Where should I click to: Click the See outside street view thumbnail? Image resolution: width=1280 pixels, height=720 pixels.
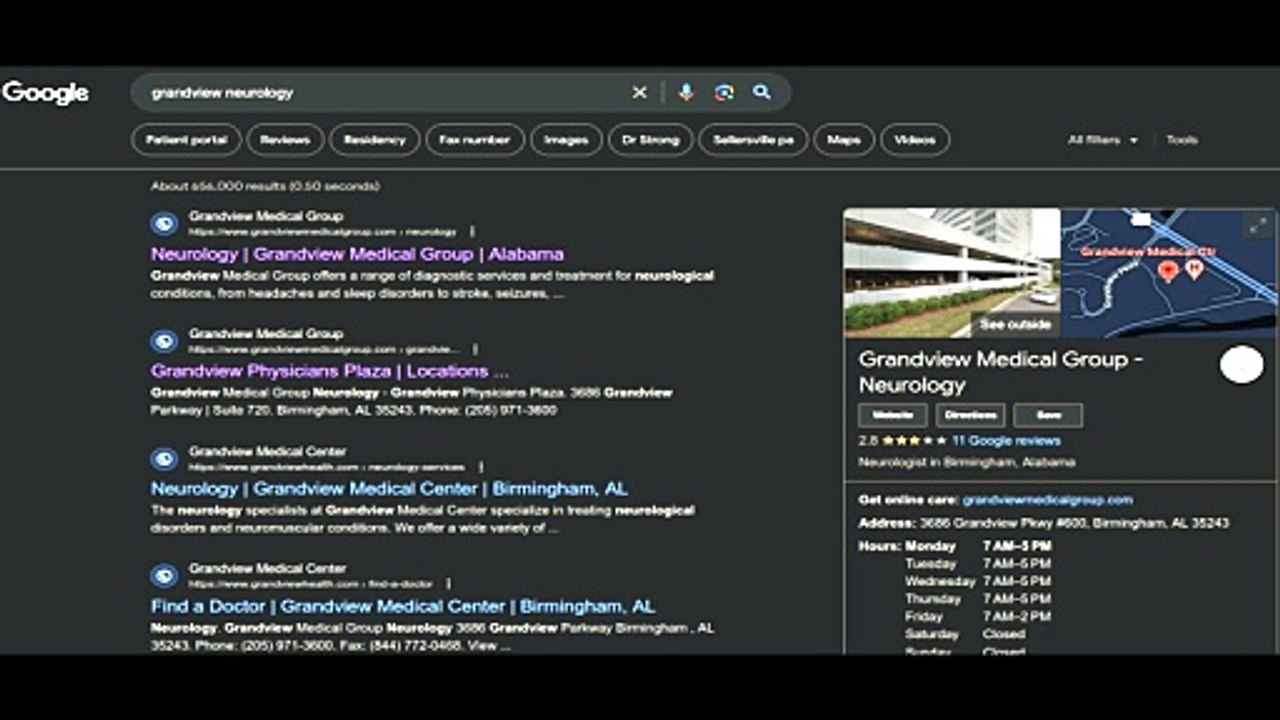[952, 272]
